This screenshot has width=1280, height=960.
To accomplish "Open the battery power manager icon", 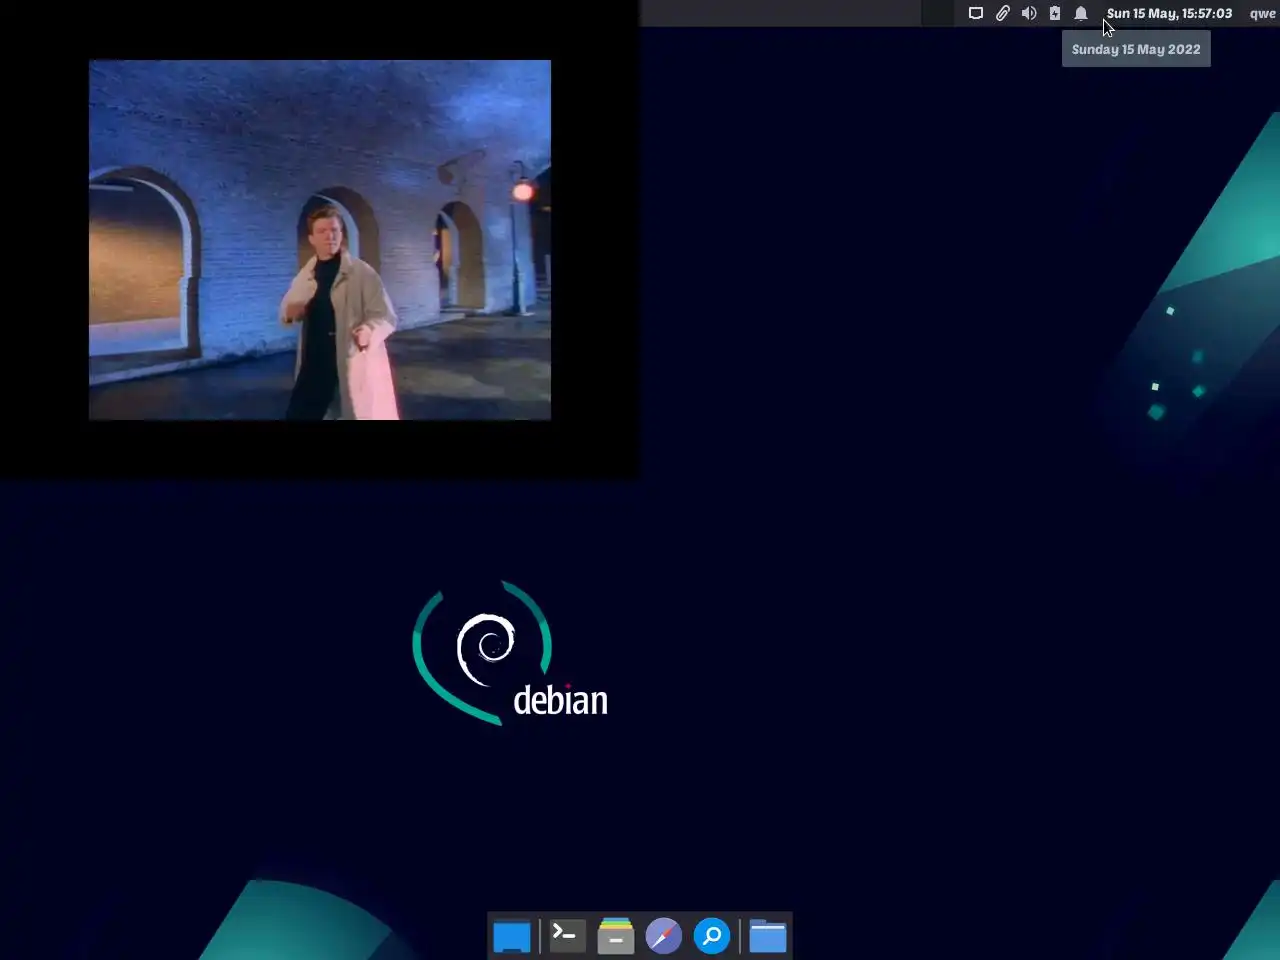I will point(1055,13).
